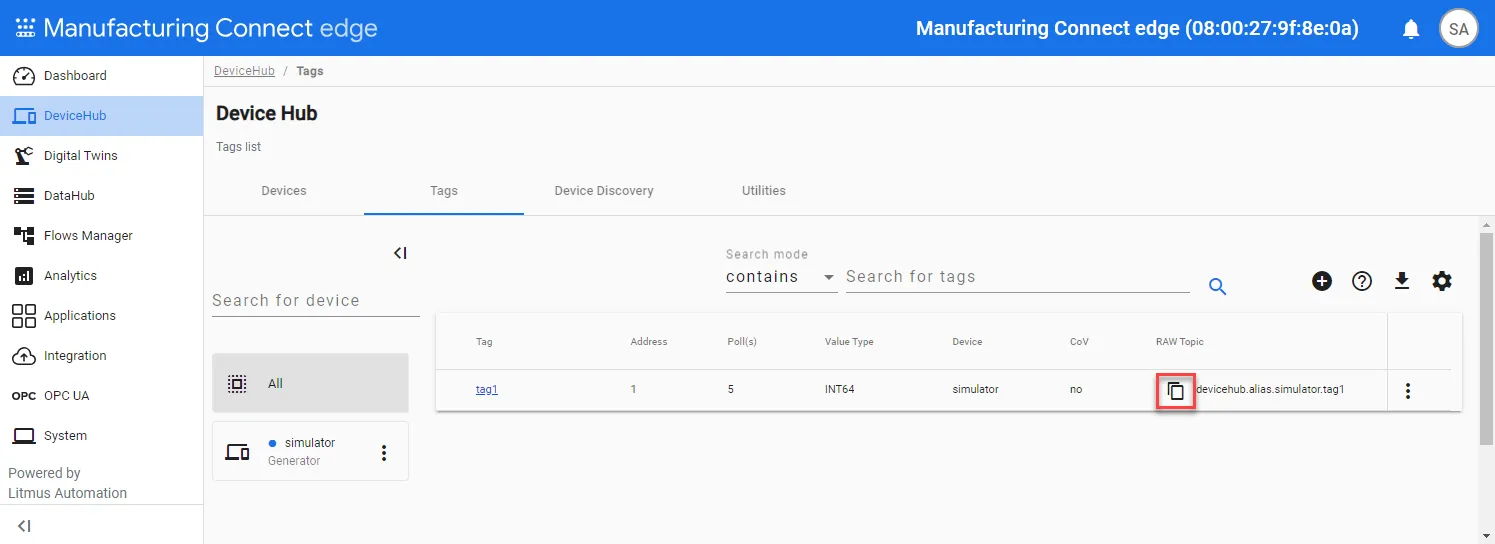Screen dimensions: 1495x544
Task: Switch to the Devices tab
Action: [x=284, y=191]
